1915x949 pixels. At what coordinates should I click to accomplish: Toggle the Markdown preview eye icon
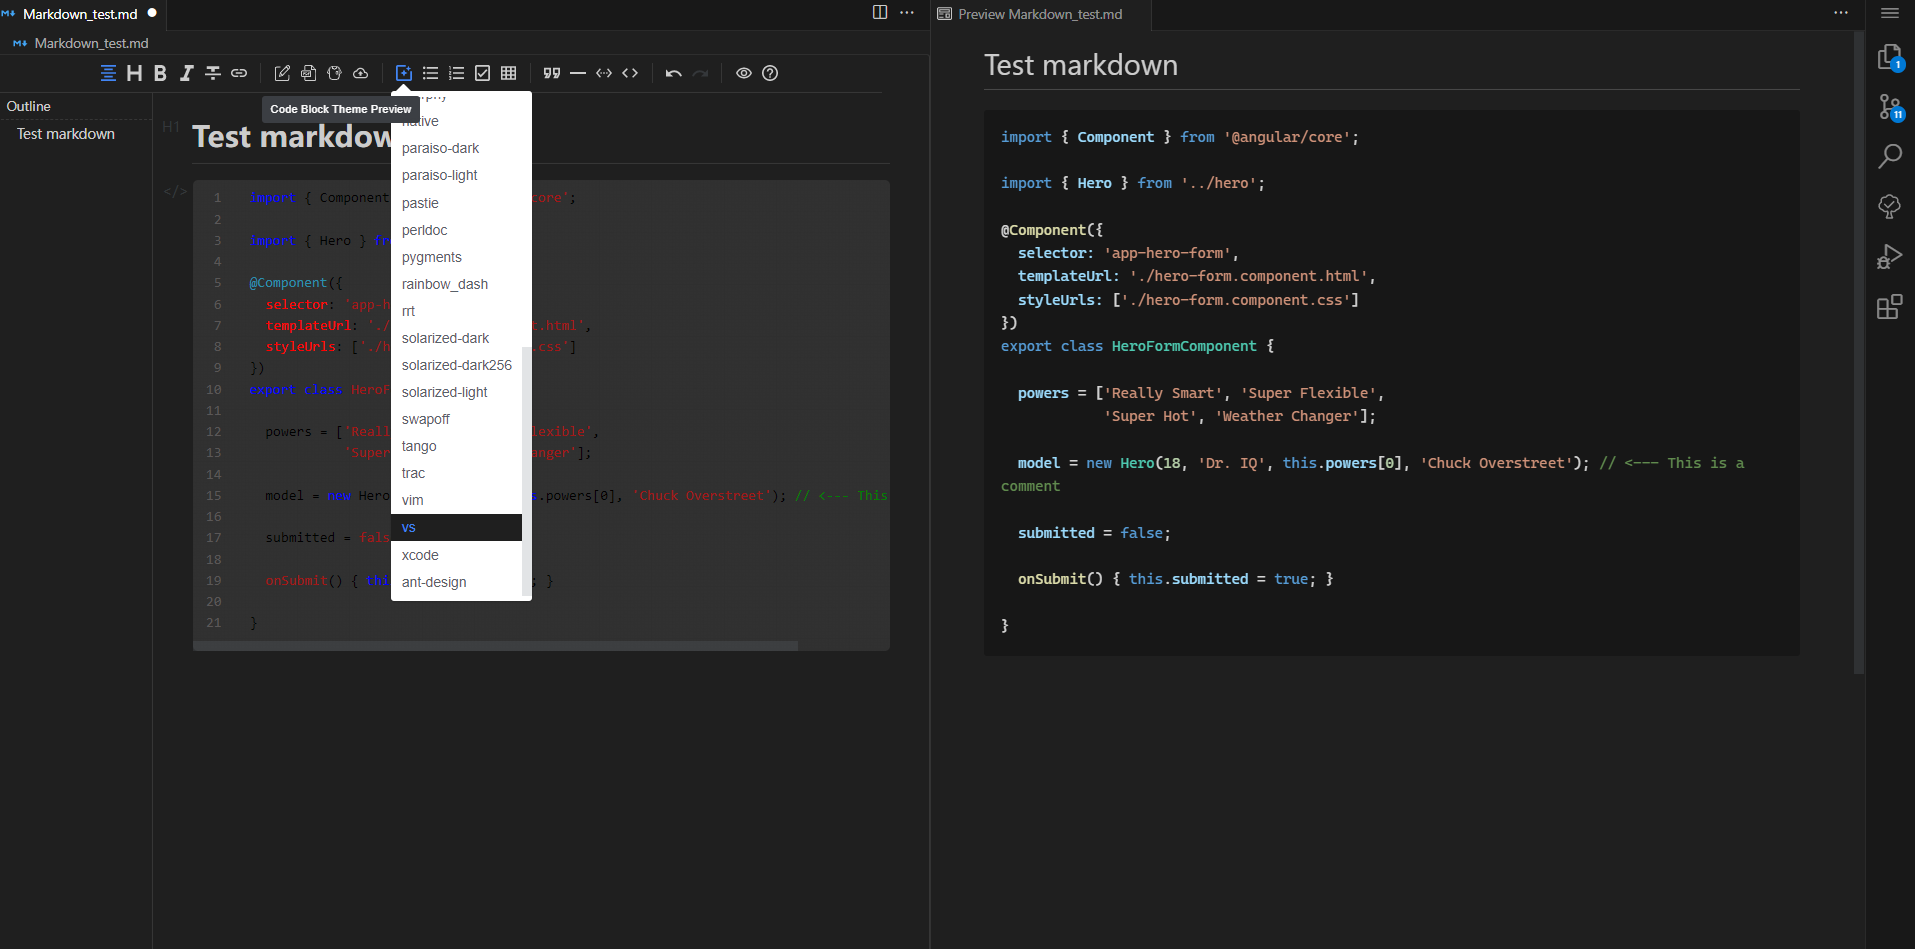[x=744, y=73]
